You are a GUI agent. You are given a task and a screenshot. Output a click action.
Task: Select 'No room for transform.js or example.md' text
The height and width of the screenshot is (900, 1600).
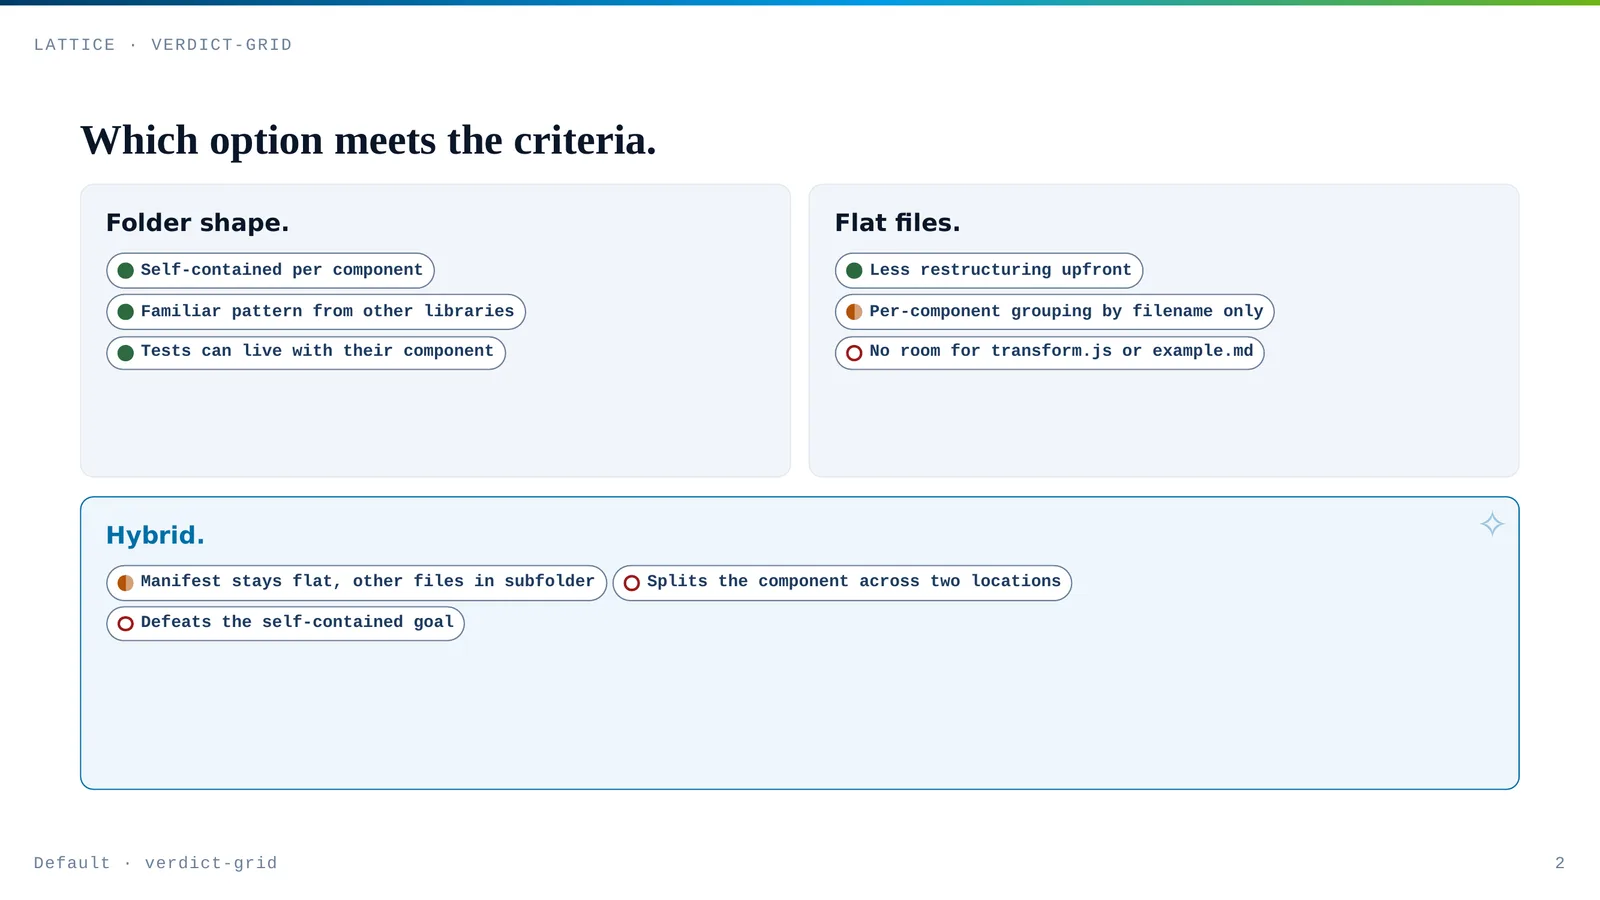pyautogui.click(x=1061, y=351)
